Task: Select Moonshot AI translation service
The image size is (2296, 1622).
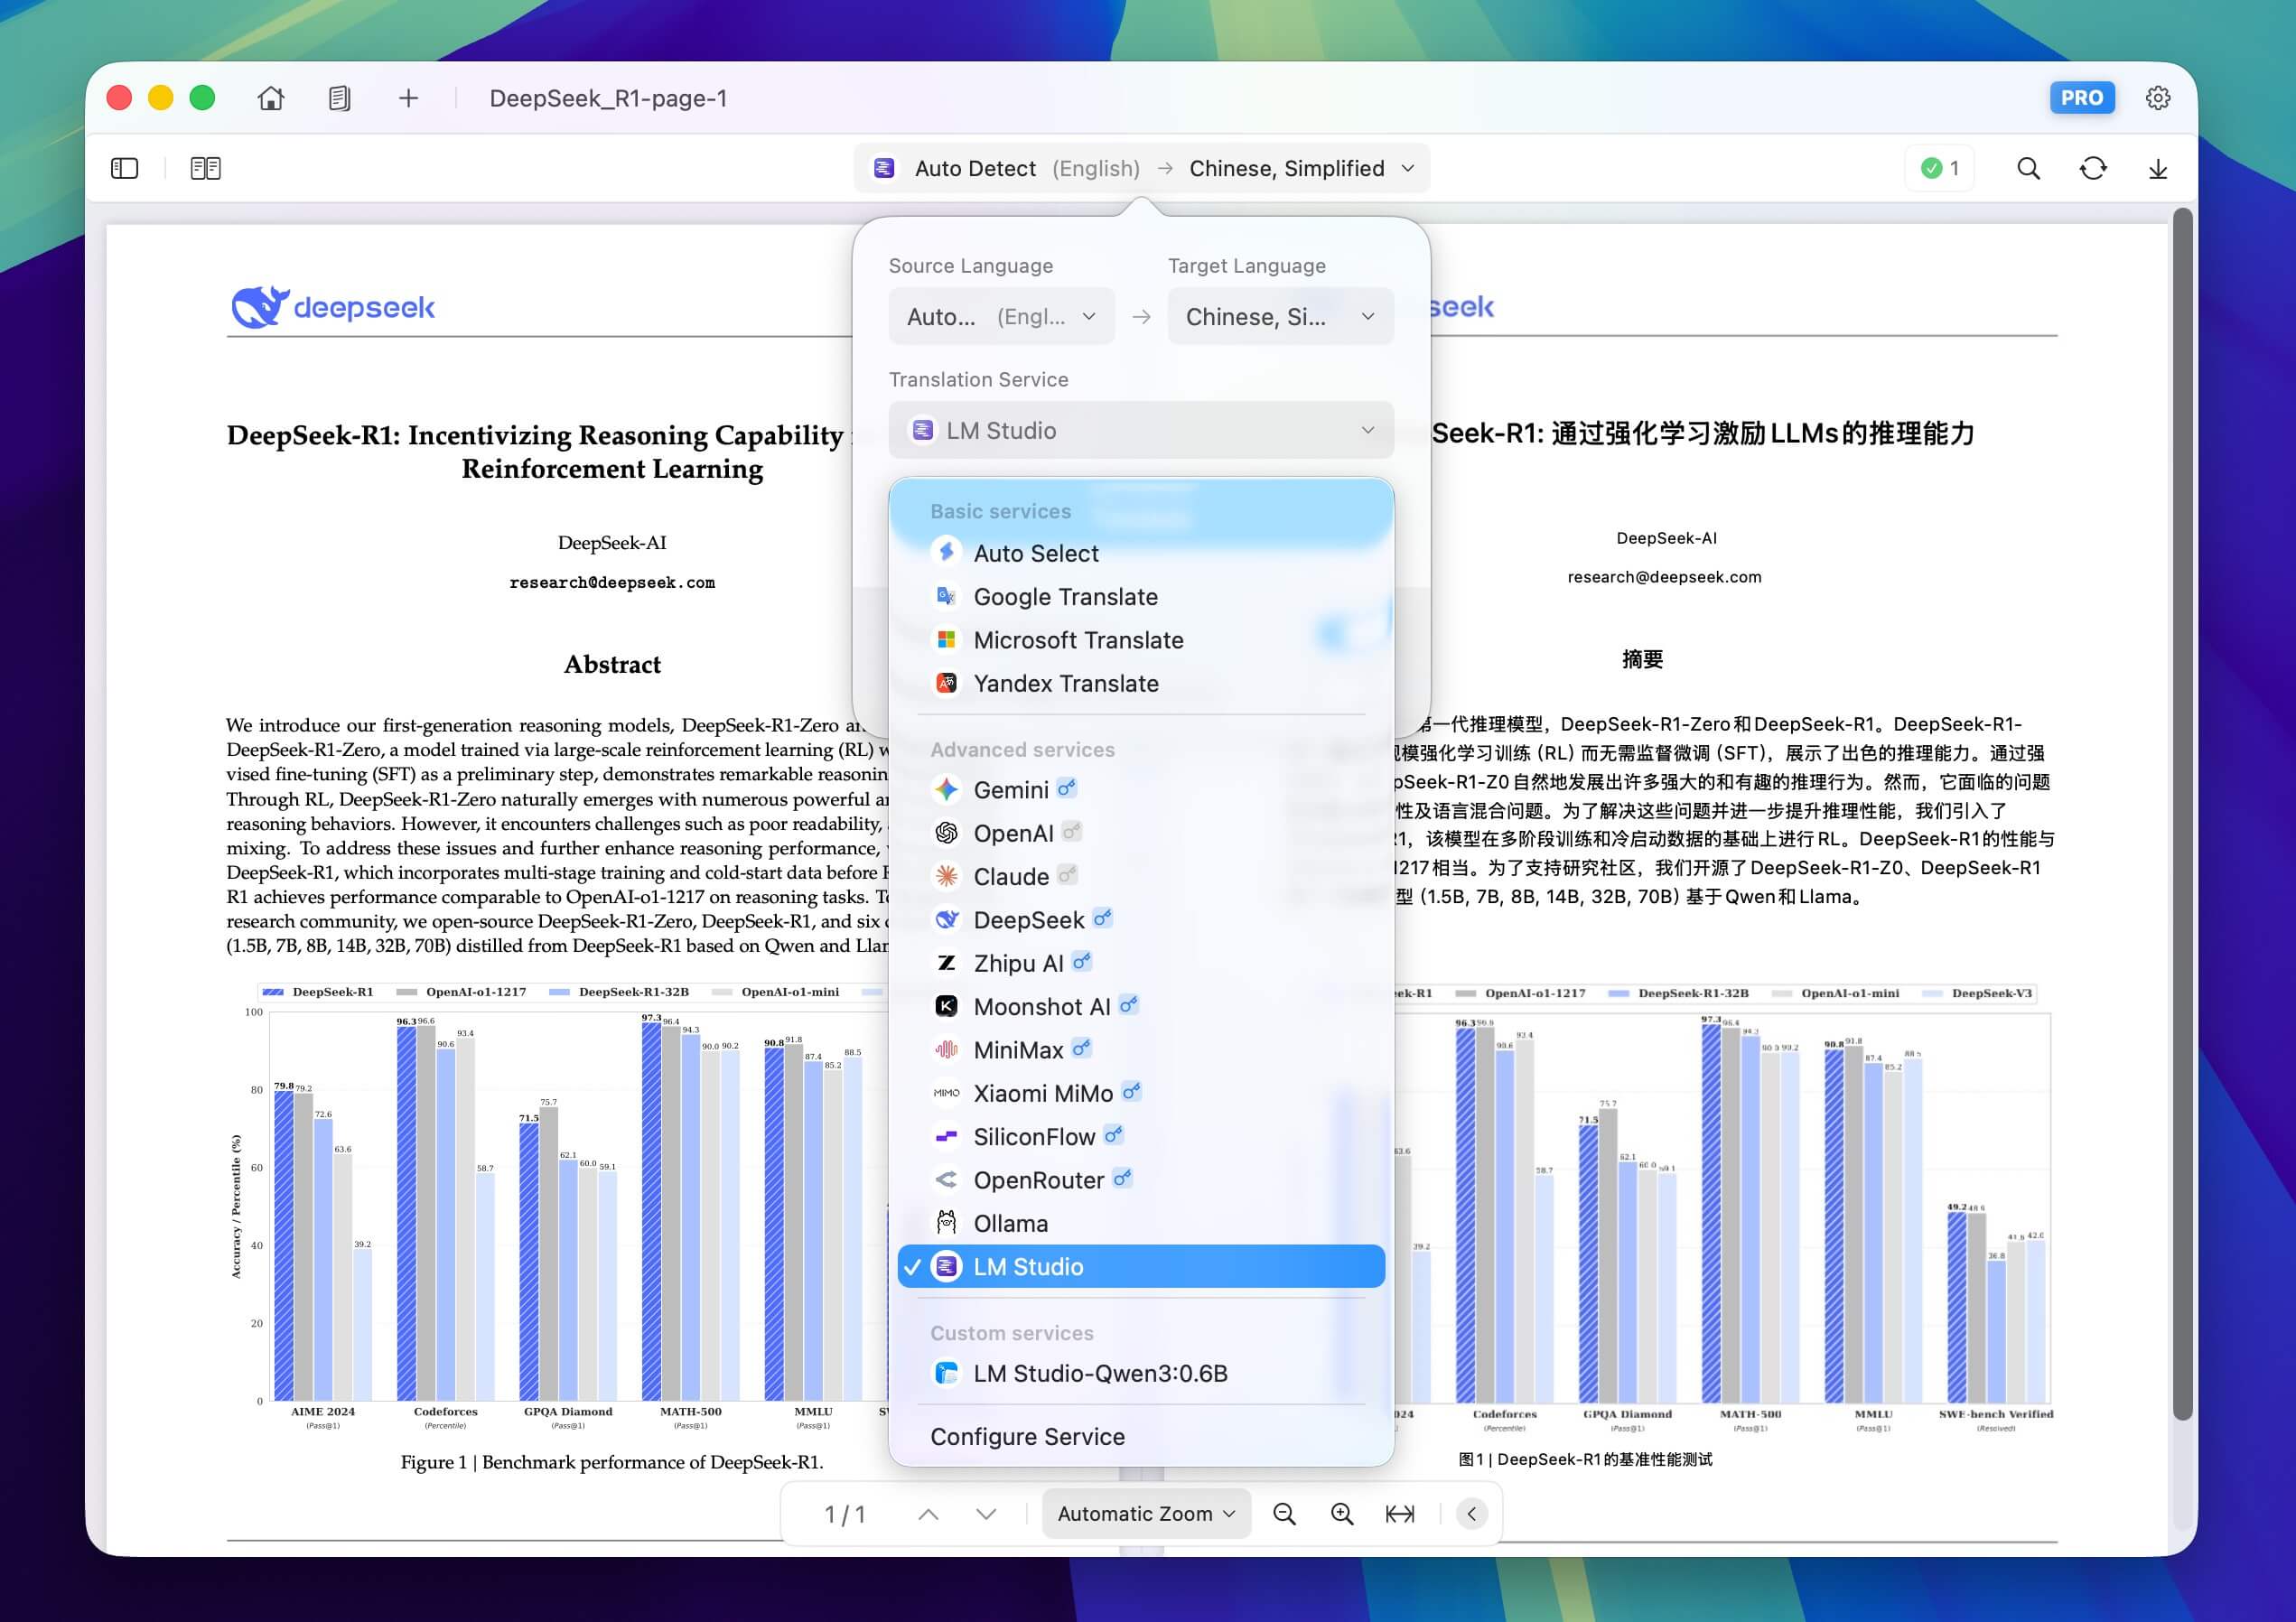Action: [x=1141, y=1007]
